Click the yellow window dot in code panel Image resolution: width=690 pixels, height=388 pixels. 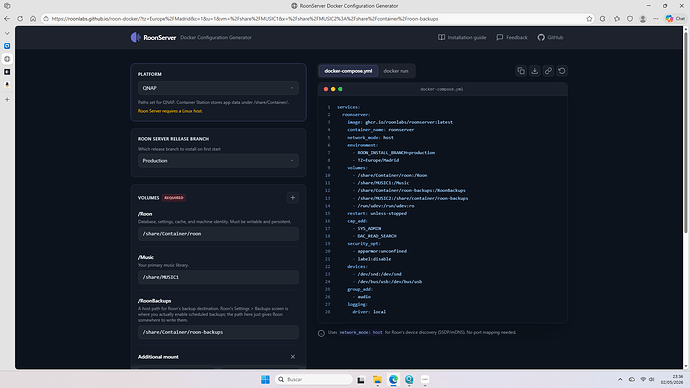(333, 89)
